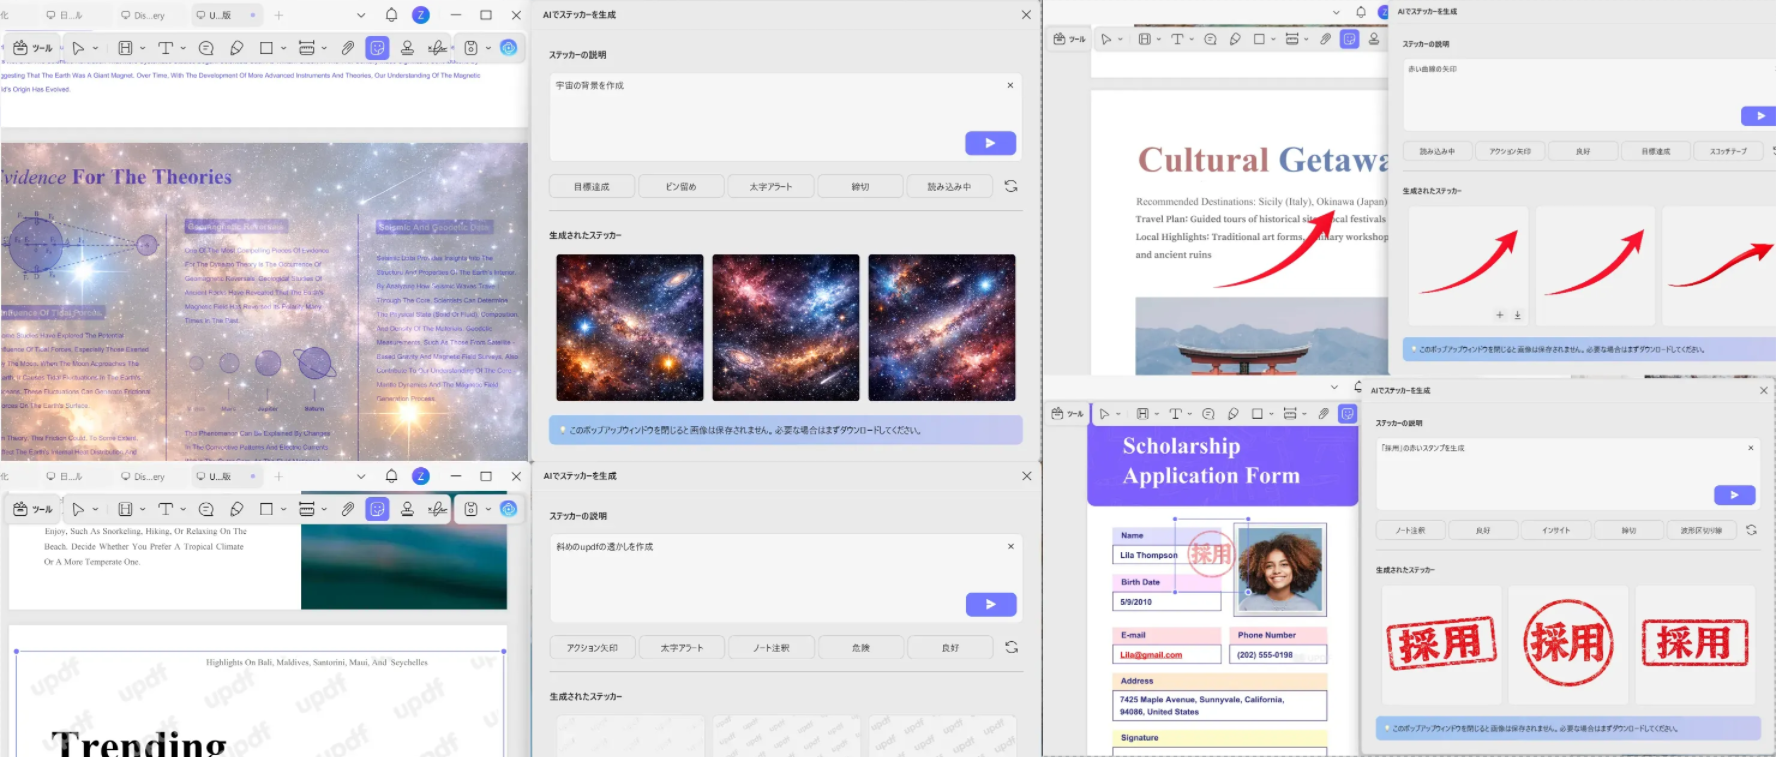The width and height of the screenshot is (1776, 757).
Task: Select the comment bubble tool in the space-background window
Action: [206, 47]
